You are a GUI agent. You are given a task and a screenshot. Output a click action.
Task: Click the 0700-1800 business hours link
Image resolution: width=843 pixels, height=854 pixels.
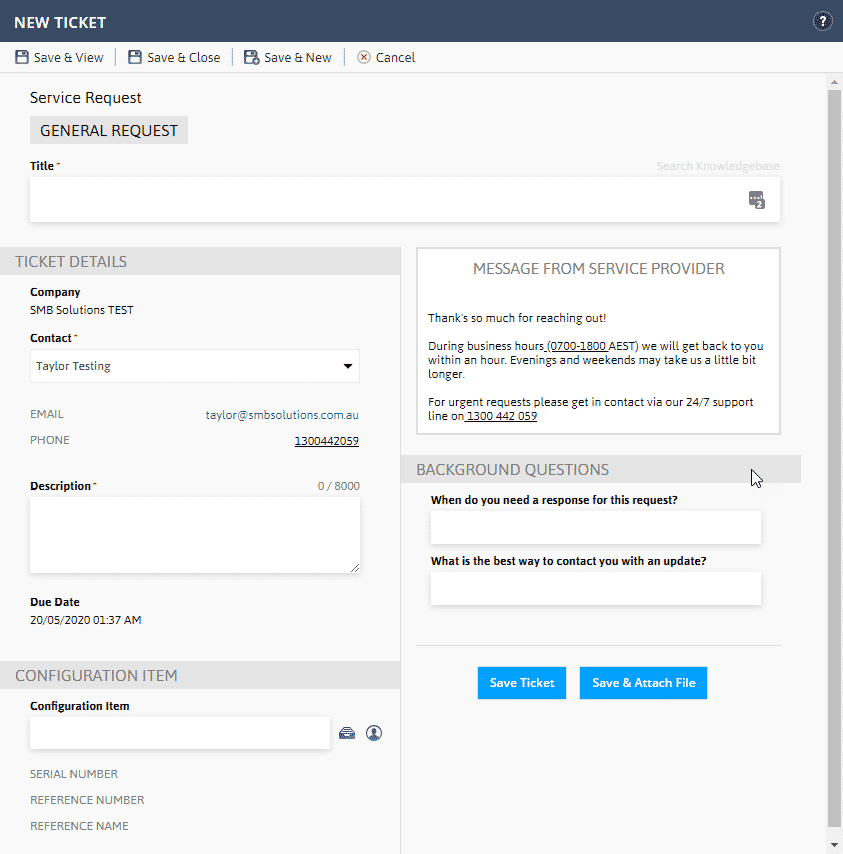578,346
